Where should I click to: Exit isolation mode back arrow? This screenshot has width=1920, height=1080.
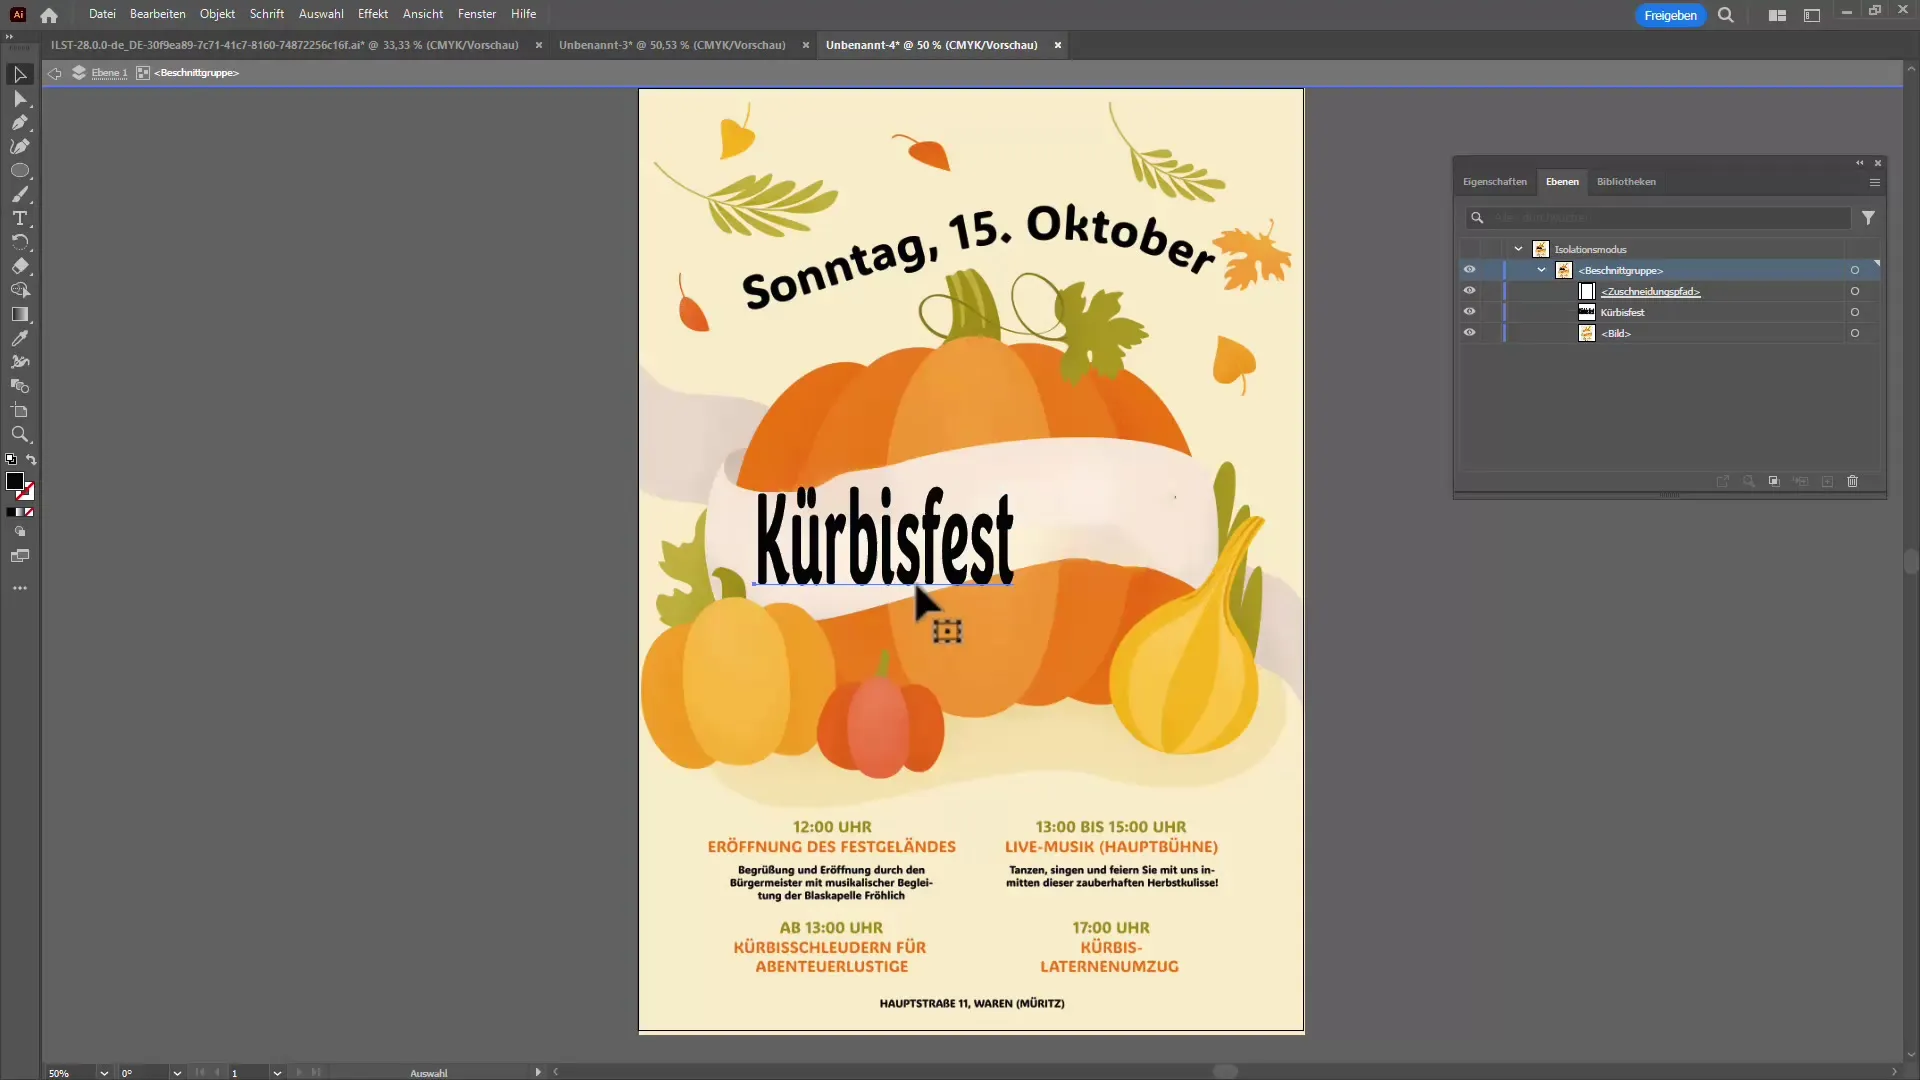pos(55,73)
